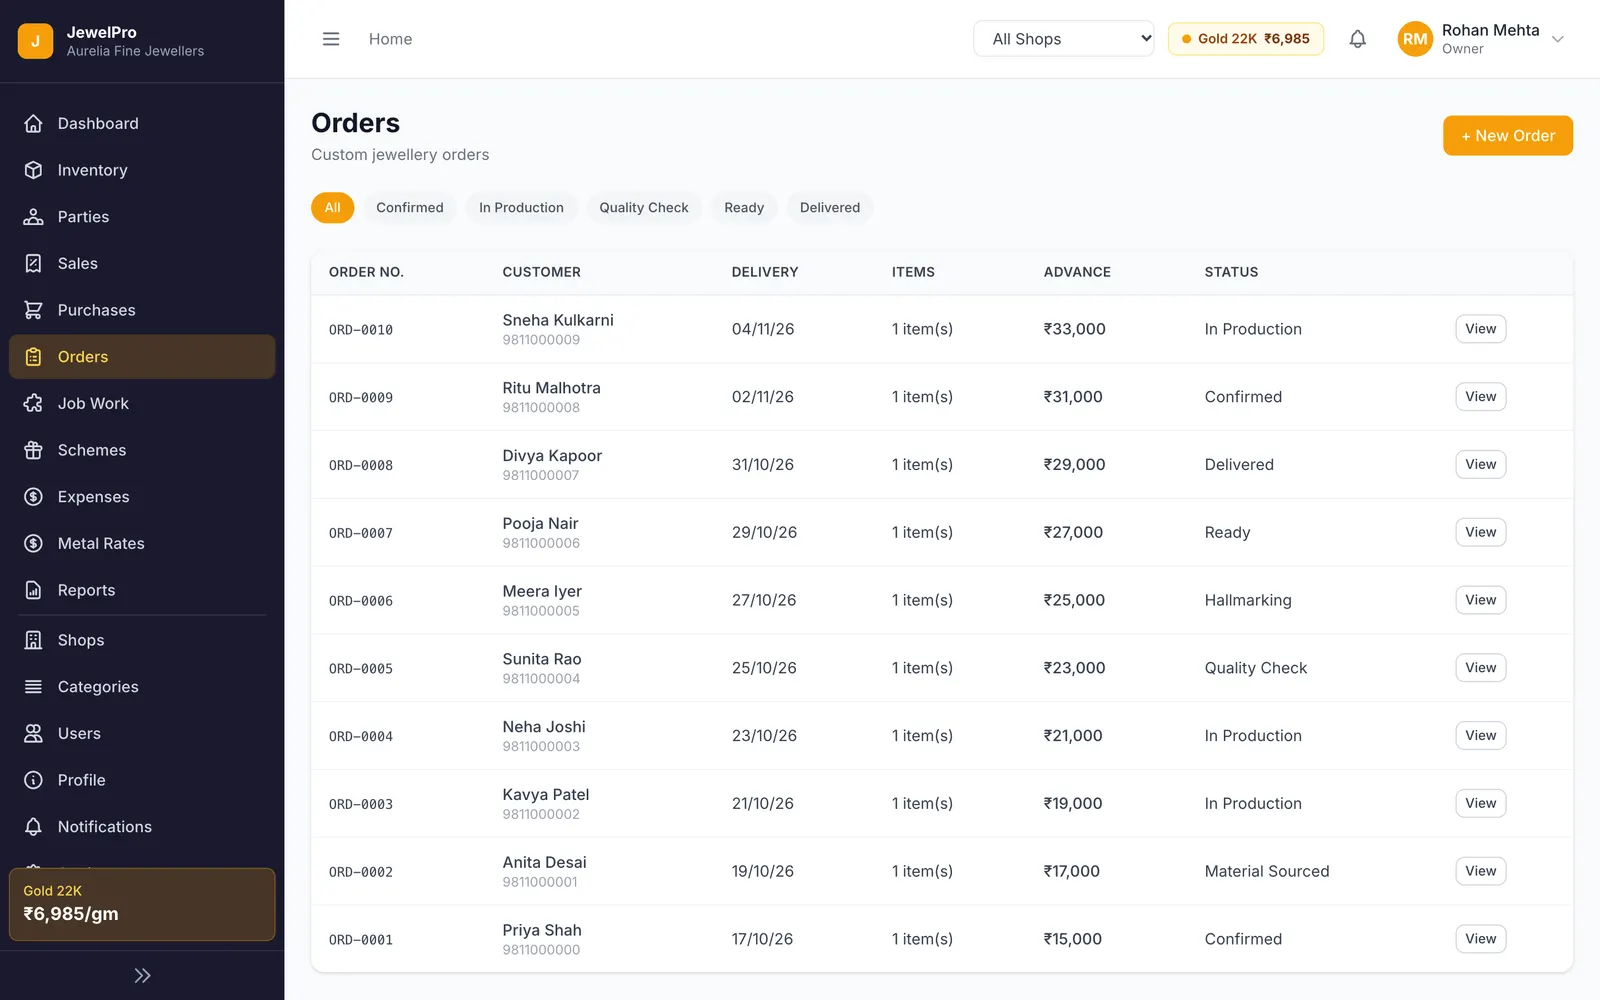Open Dashboard home icon in sidebar

(x=33, y=123)
